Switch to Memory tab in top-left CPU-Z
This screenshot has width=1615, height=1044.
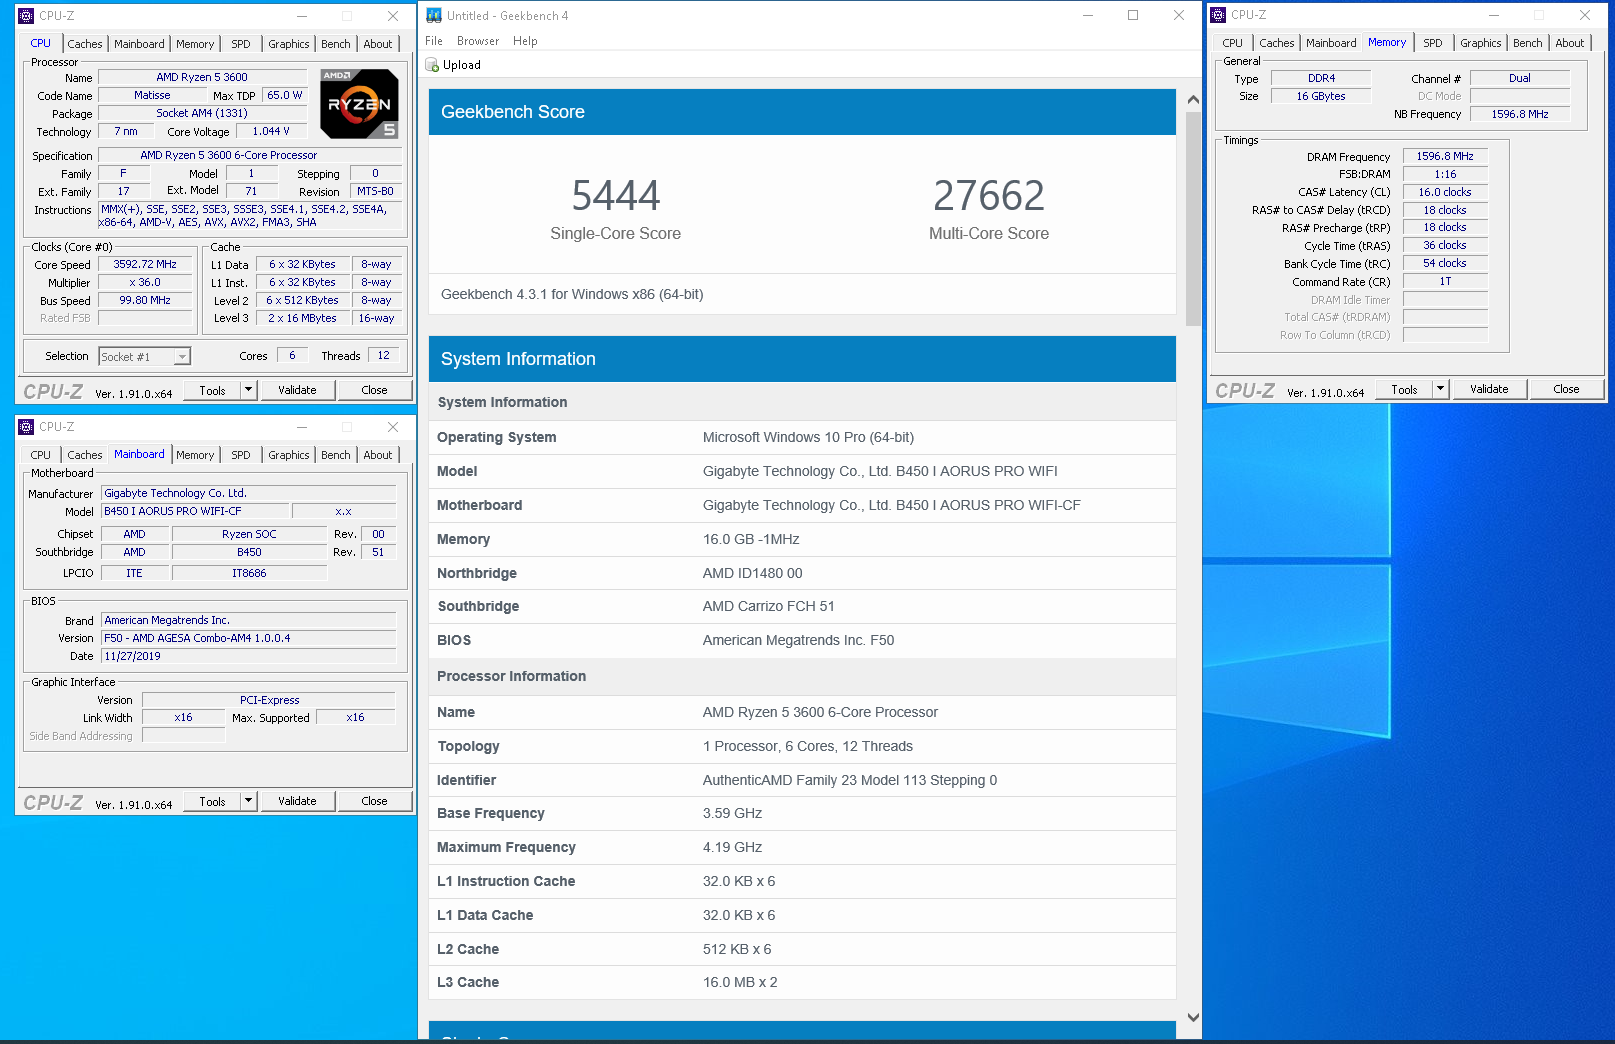[195, 44]
